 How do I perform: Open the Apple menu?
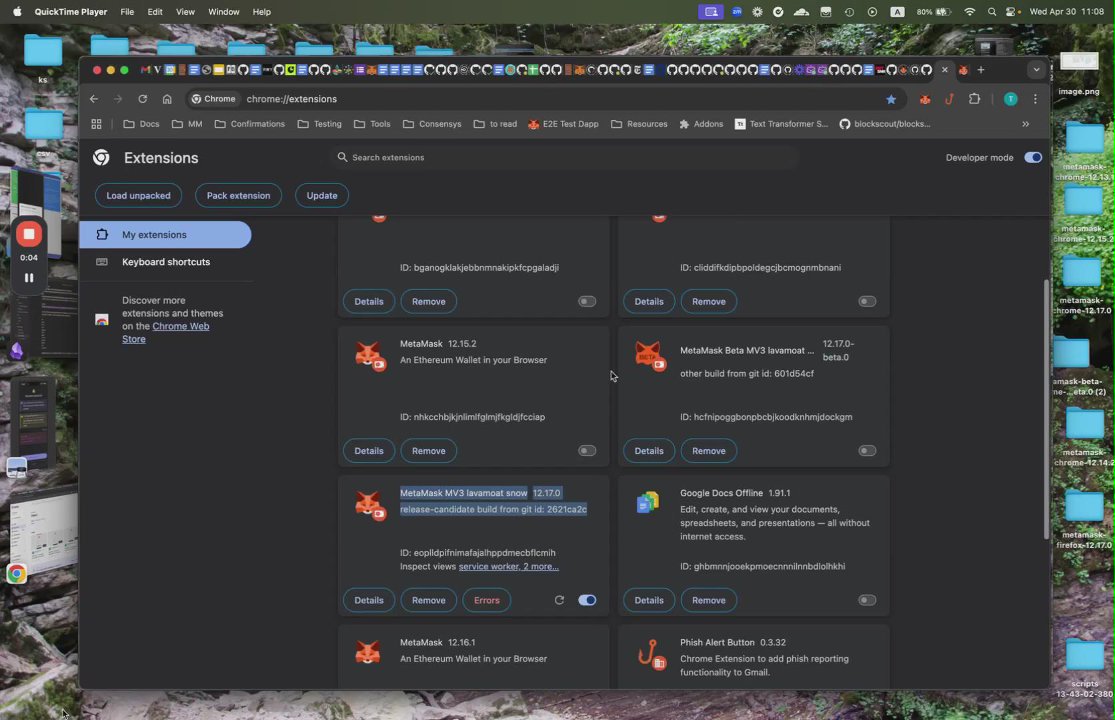(x=16, y=11)
